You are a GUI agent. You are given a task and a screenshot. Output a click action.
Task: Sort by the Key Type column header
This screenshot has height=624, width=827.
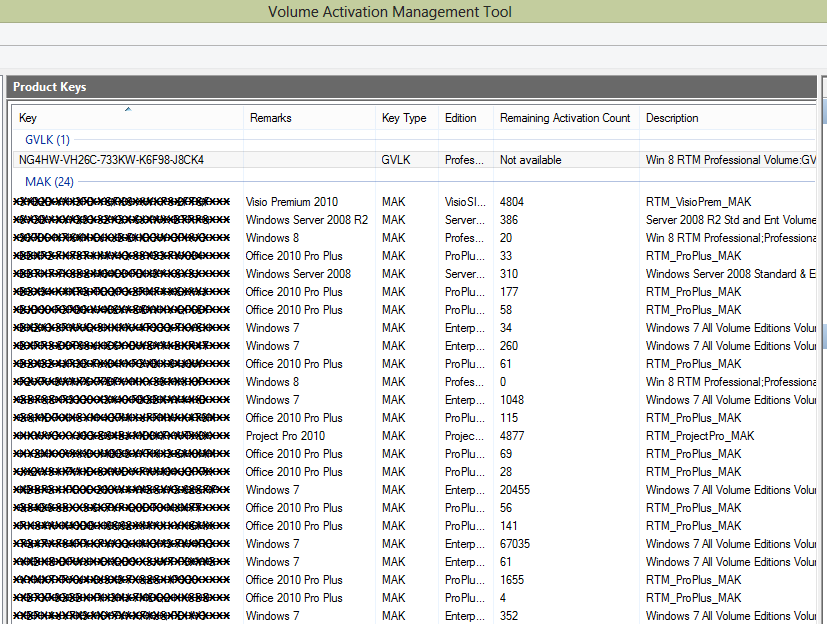point(407,118)
